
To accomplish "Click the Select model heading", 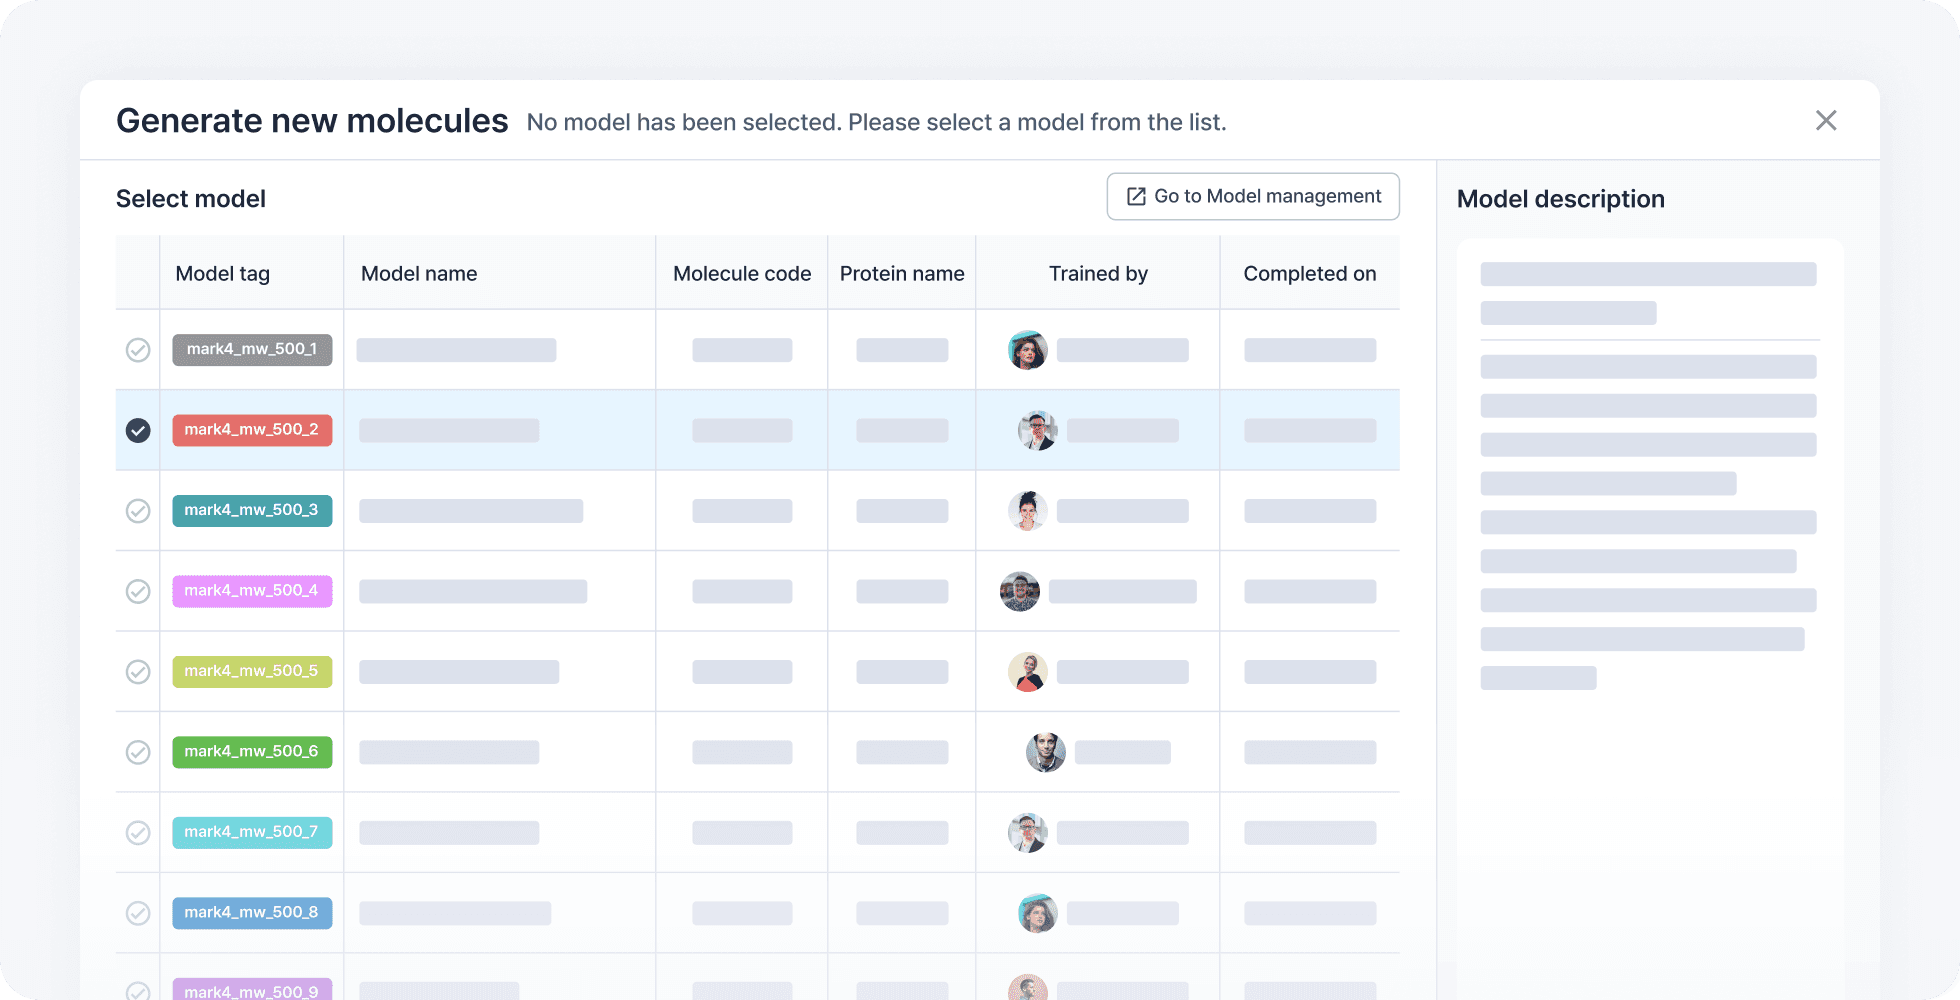I will [x=191, y=199].
